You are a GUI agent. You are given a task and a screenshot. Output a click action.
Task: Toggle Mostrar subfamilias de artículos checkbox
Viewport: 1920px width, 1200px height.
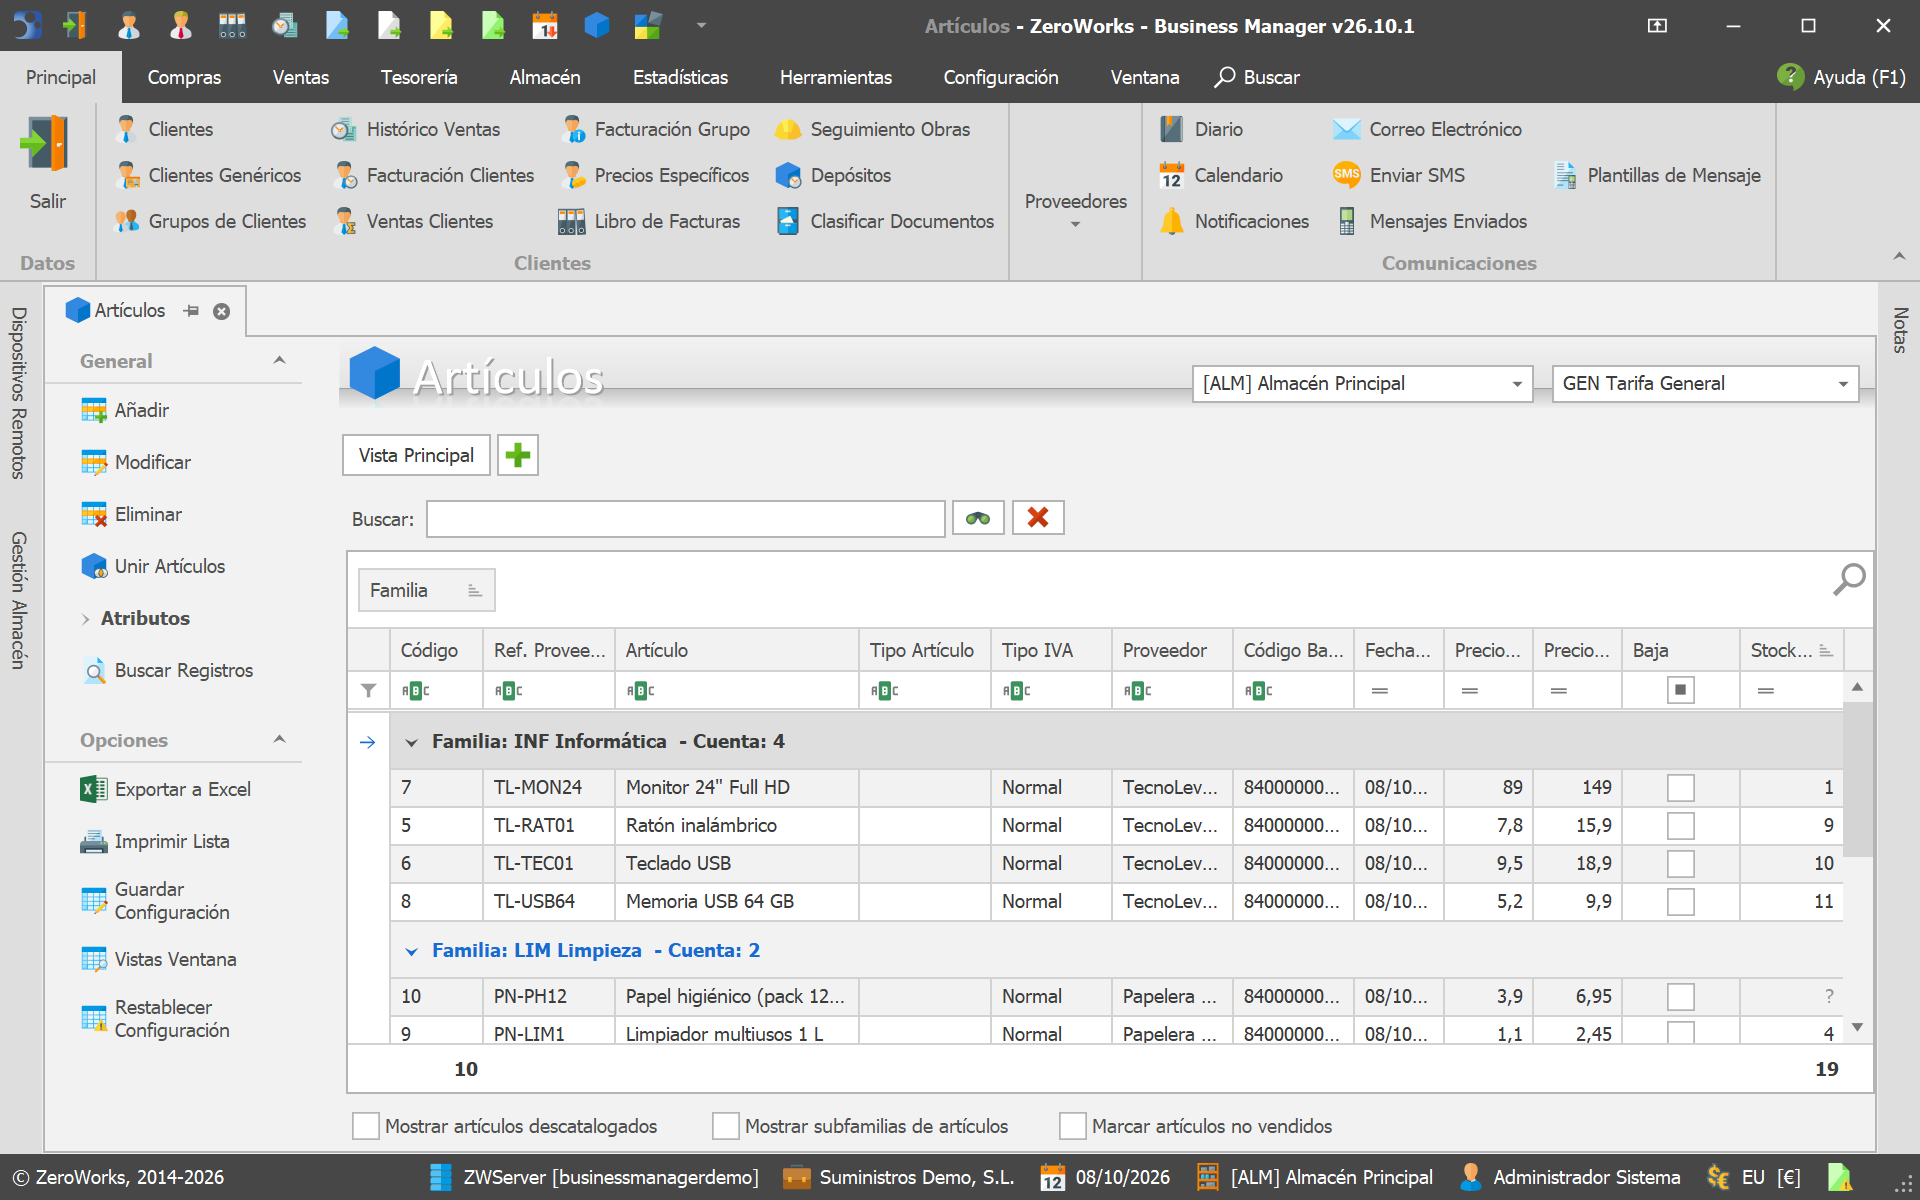726,1126
